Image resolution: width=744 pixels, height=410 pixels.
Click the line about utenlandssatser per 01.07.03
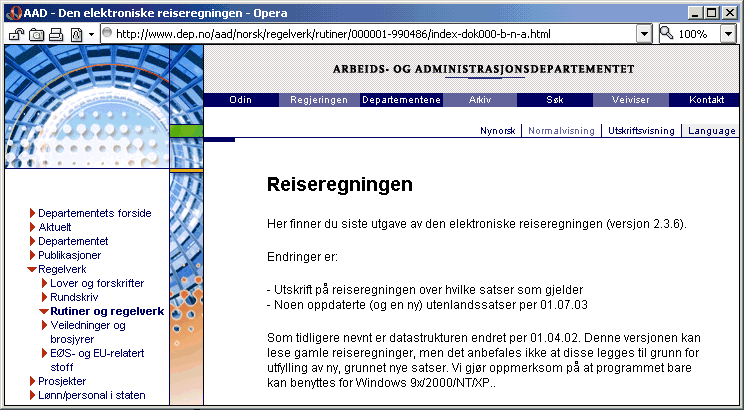tap(427, 305)
